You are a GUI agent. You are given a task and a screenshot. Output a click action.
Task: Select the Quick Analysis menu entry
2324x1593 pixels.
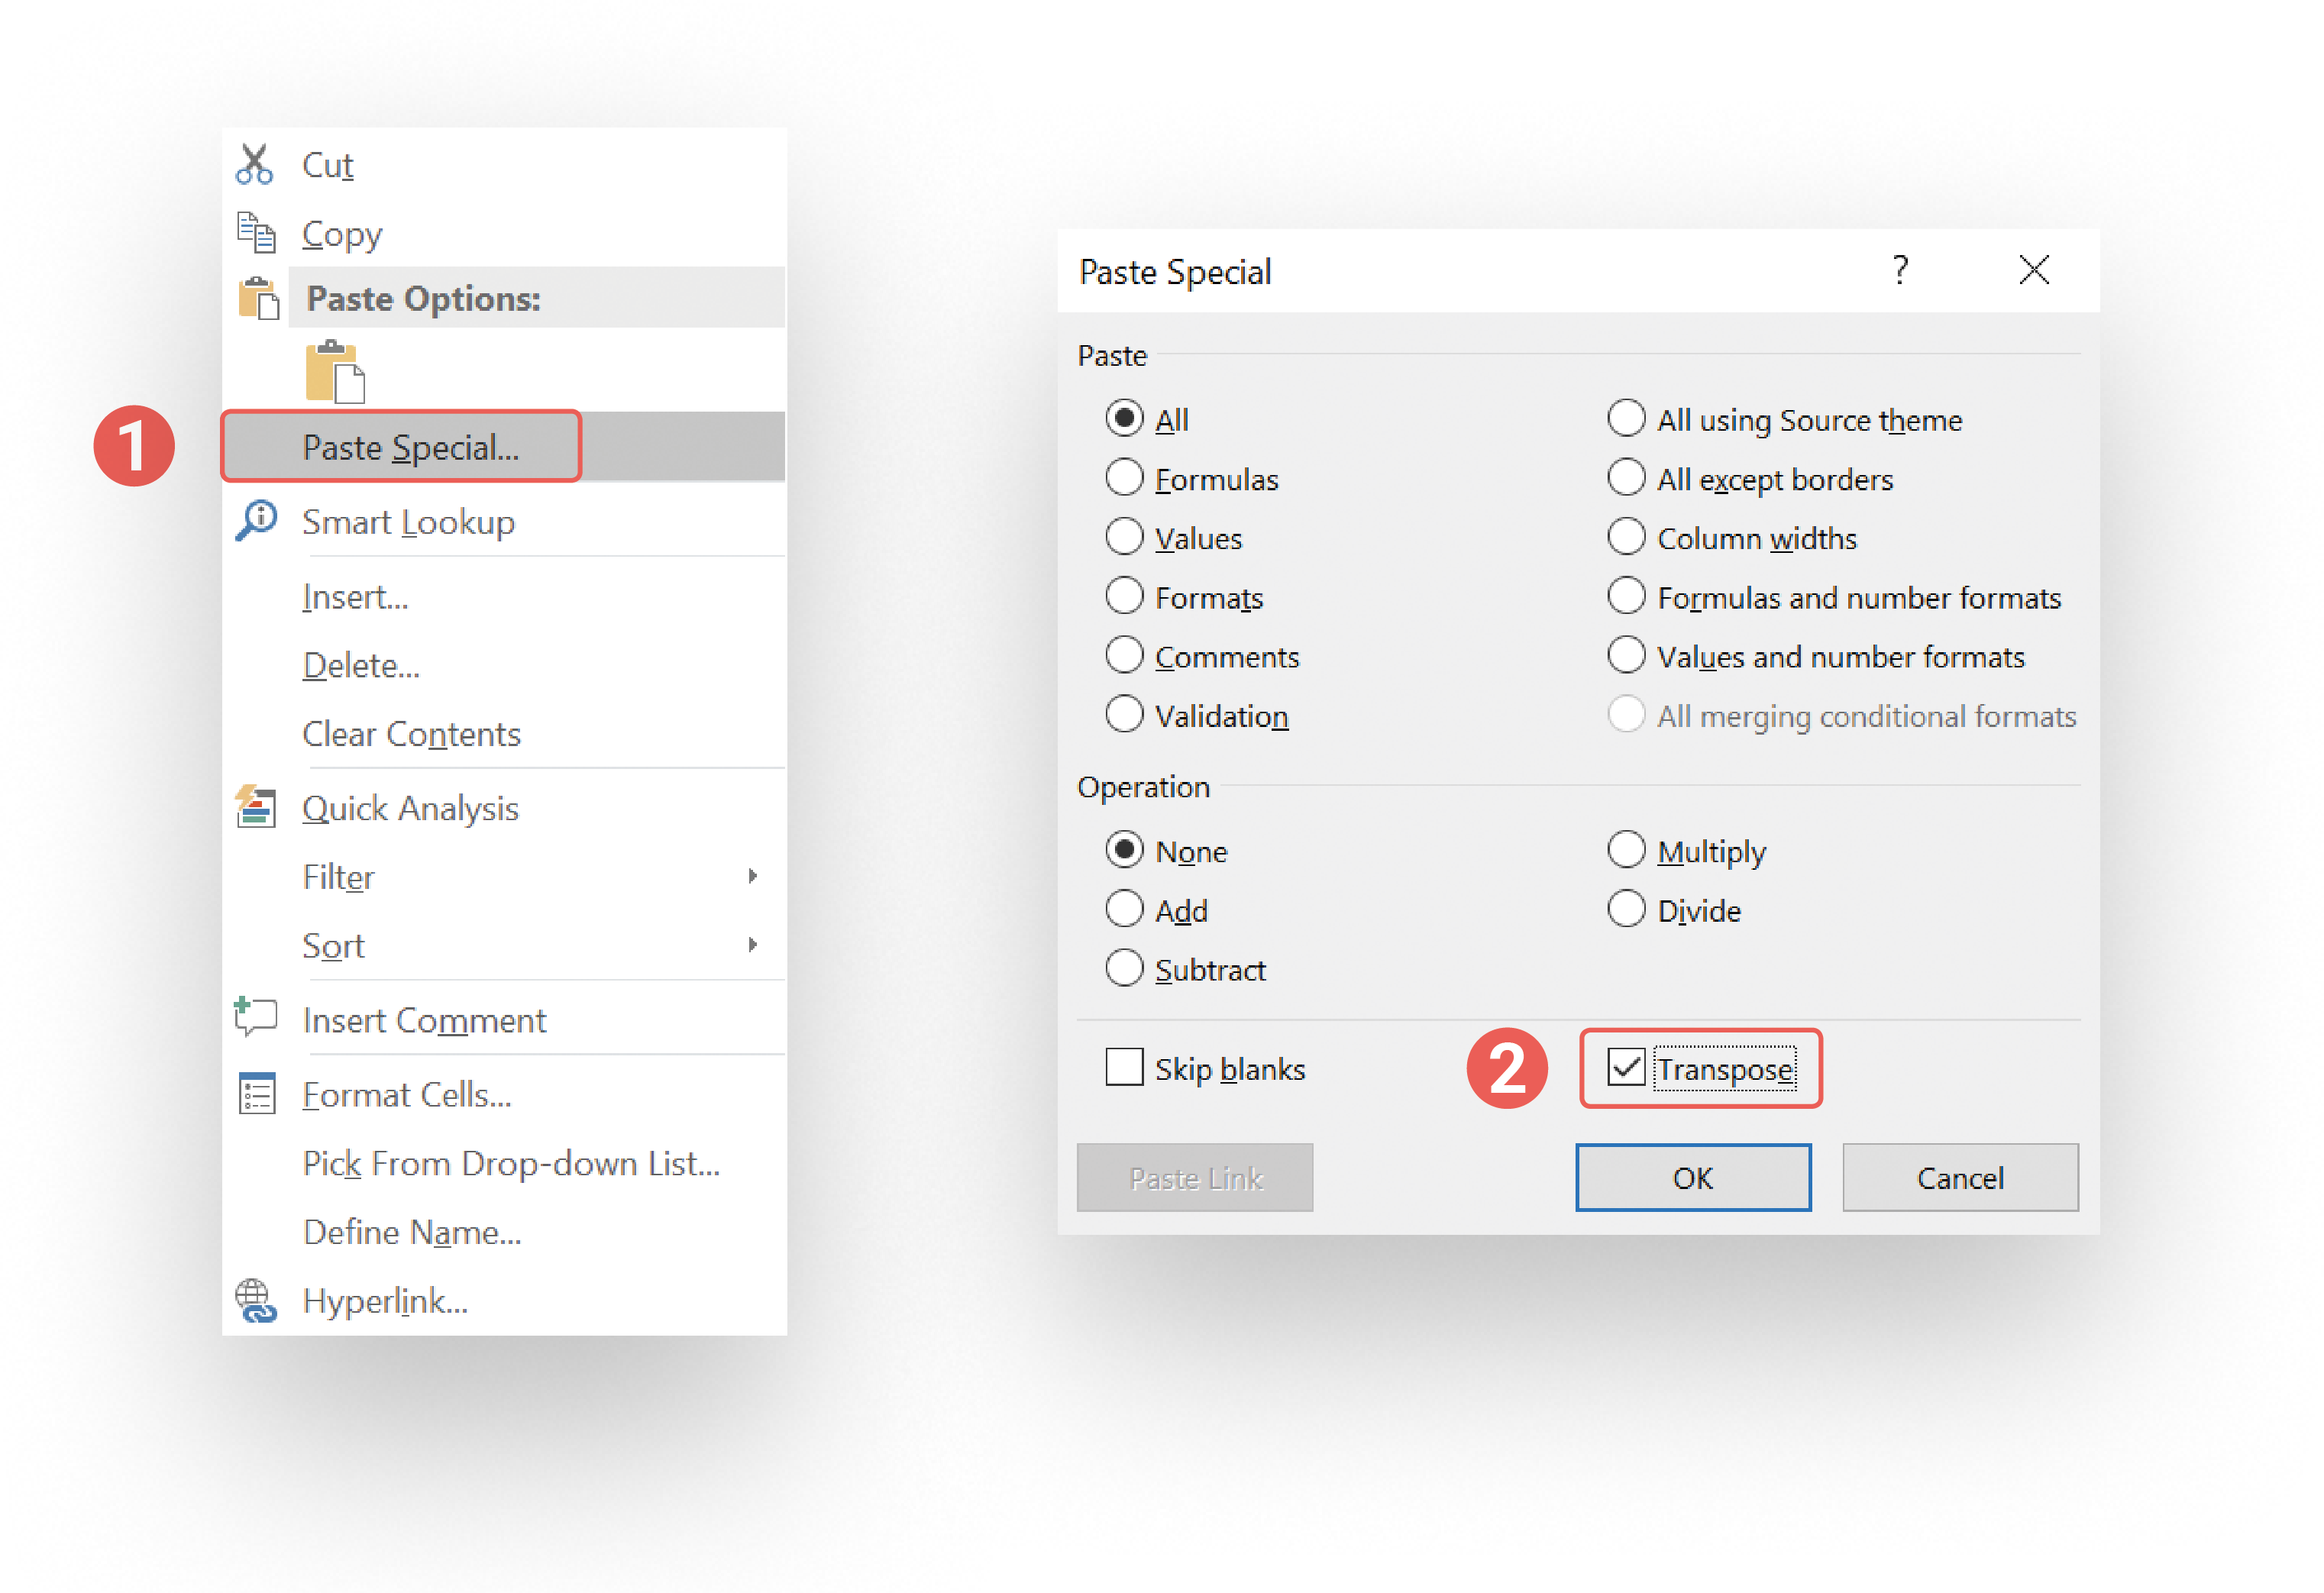point(504,807)
